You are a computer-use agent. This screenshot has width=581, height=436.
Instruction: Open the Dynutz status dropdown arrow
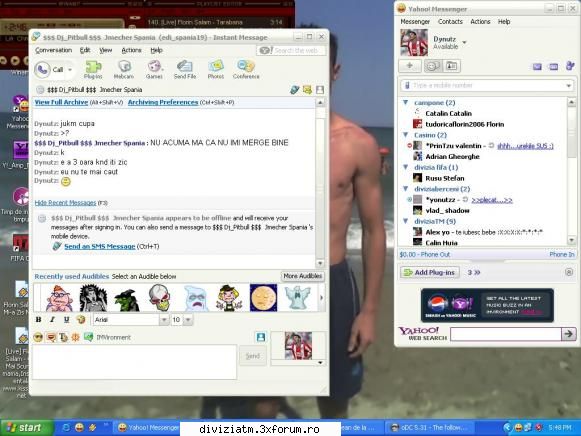point(464,42)
